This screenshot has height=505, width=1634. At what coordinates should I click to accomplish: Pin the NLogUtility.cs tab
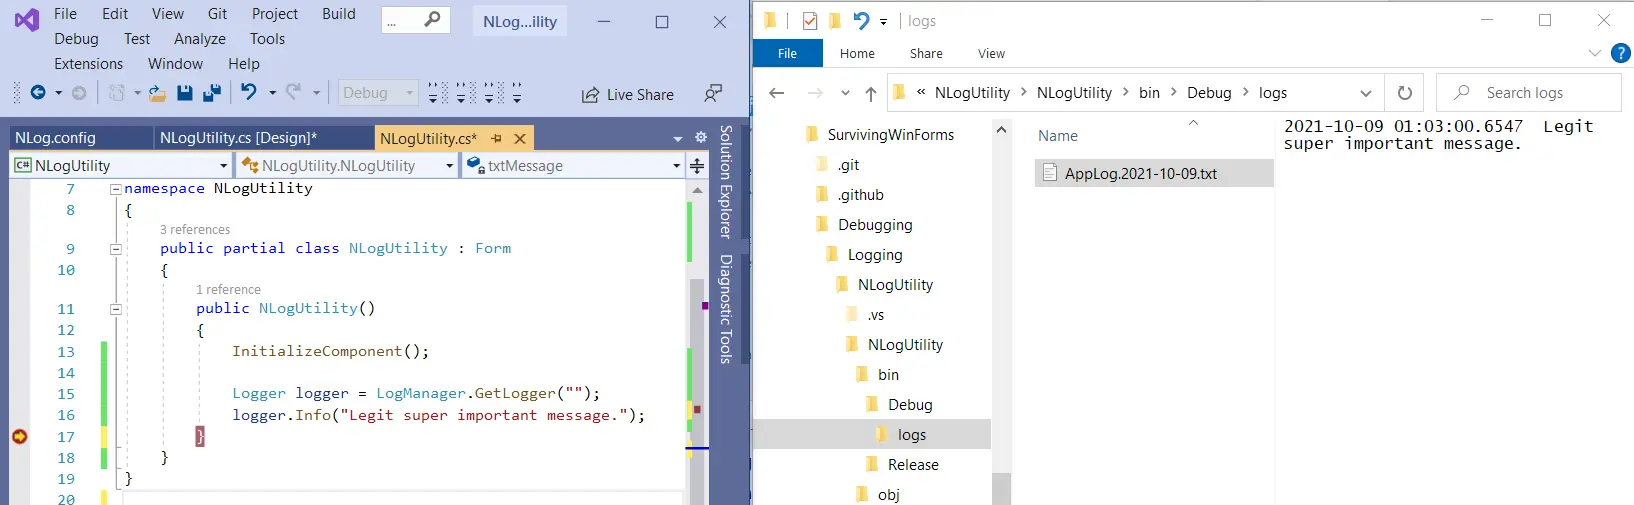pos(497,139)
